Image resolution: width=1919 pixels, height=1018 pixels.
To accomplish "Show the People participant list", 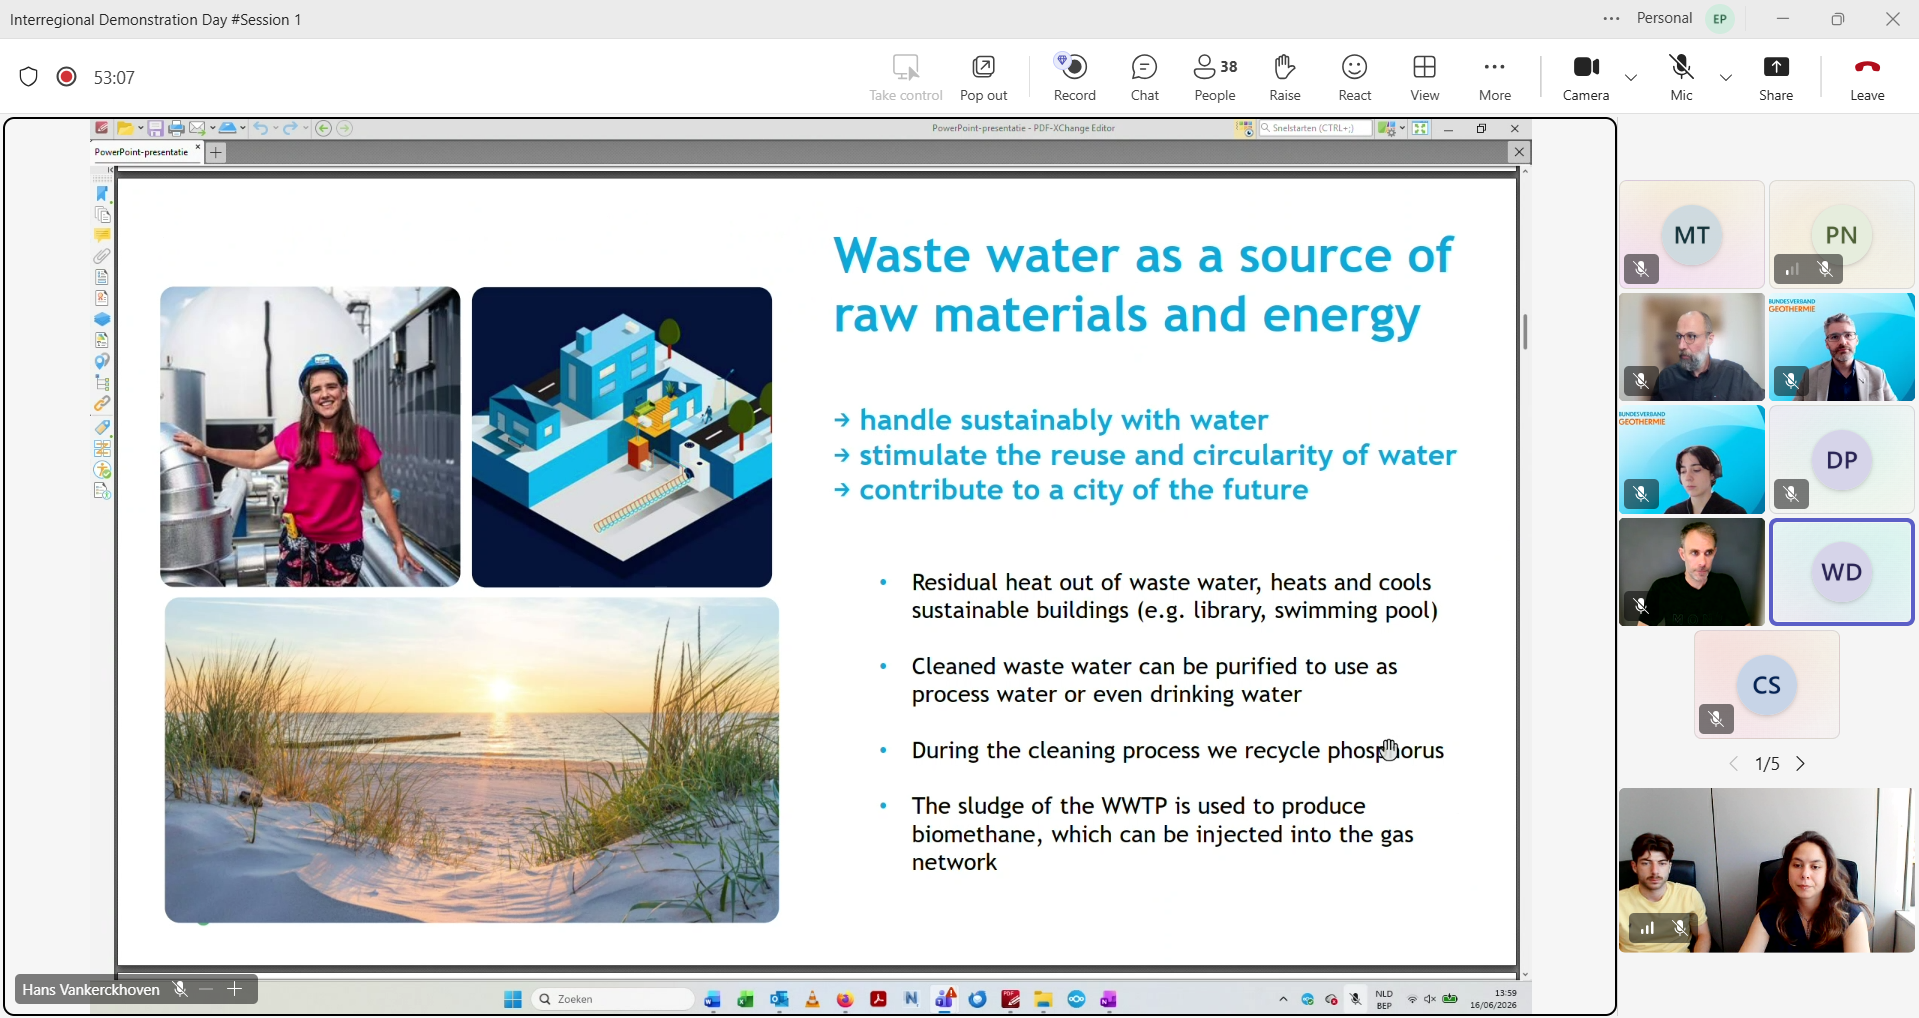I will [x=1215, y=78].
